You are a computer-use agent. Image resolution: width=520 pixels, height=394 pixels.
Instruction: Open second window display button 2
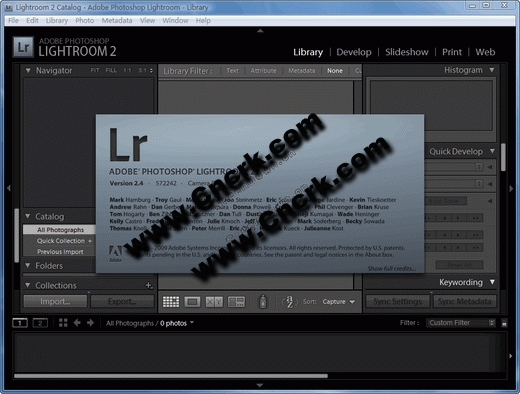40,323
